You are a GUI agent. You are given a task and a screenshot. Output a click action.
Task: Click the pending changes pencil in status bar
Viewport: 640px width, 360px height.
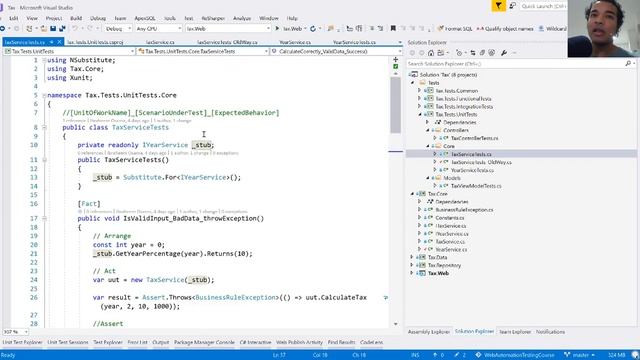pos(460,355)
